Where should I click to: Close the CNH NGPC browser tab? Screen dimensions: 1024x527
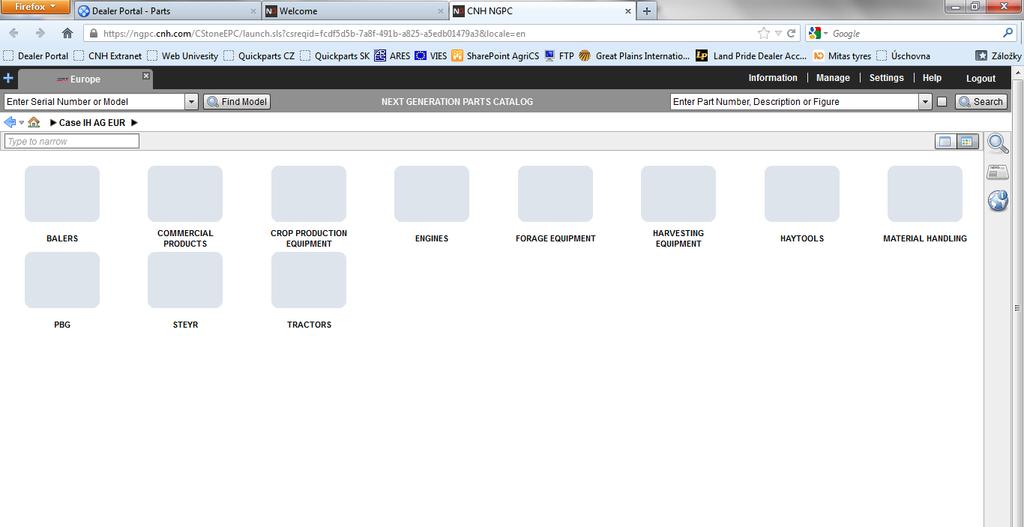[628, 11]
